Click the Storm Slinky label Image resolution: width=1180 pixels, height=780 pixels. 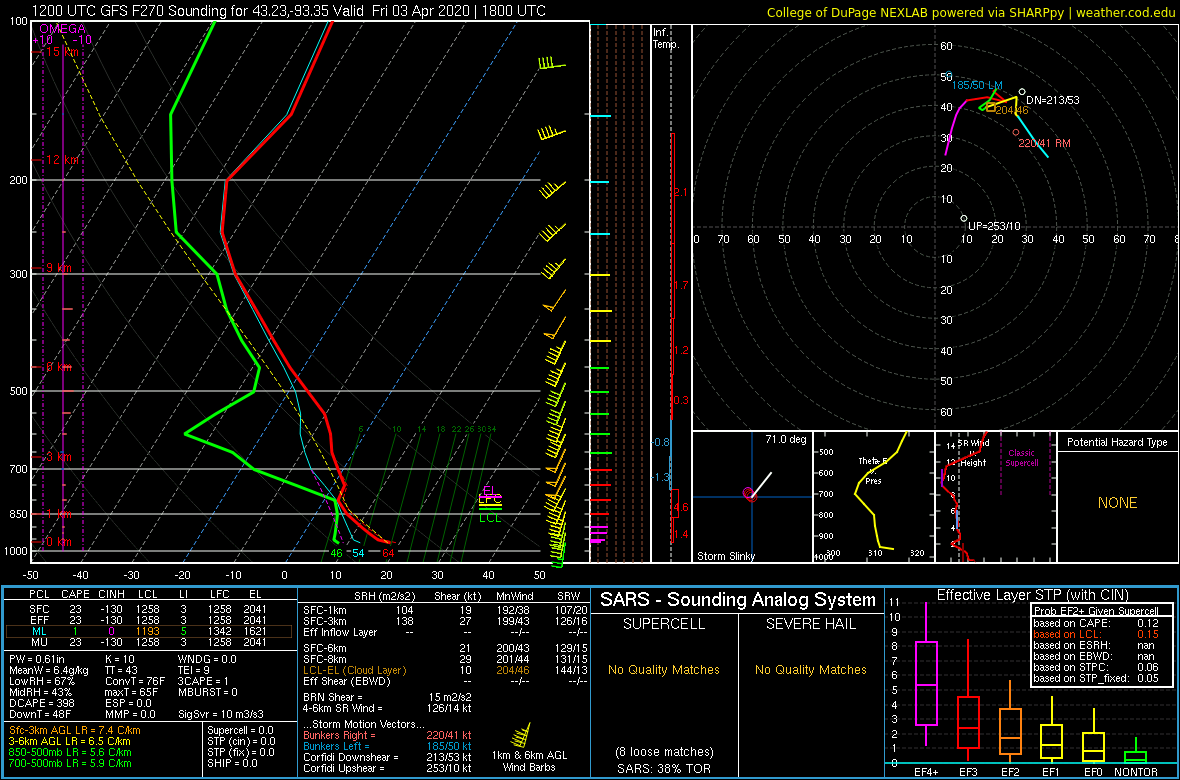(x=725, y=556)
